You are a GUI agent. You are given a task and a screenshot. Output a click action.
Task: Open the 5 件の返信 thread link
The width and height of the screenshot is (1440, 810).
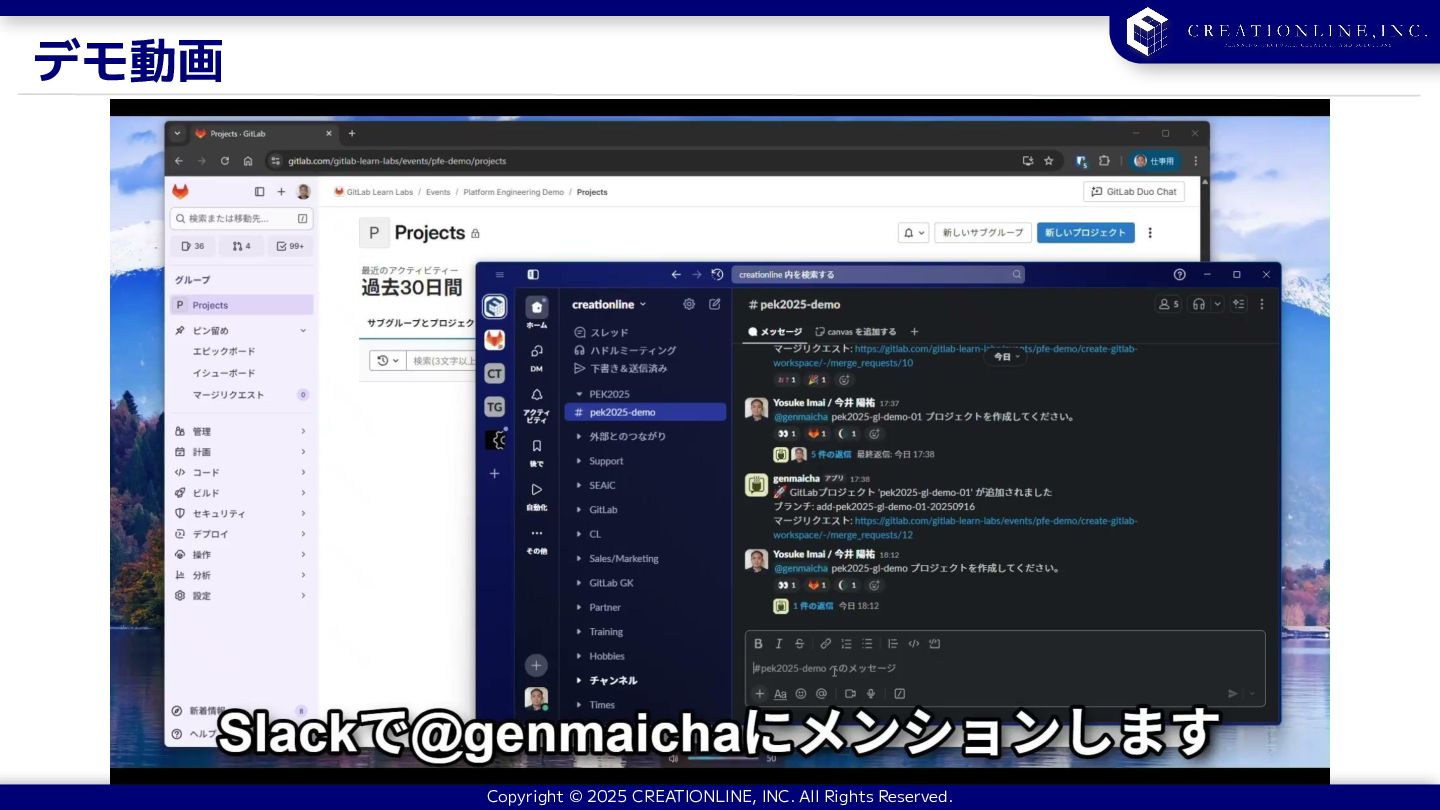(831, 454)
